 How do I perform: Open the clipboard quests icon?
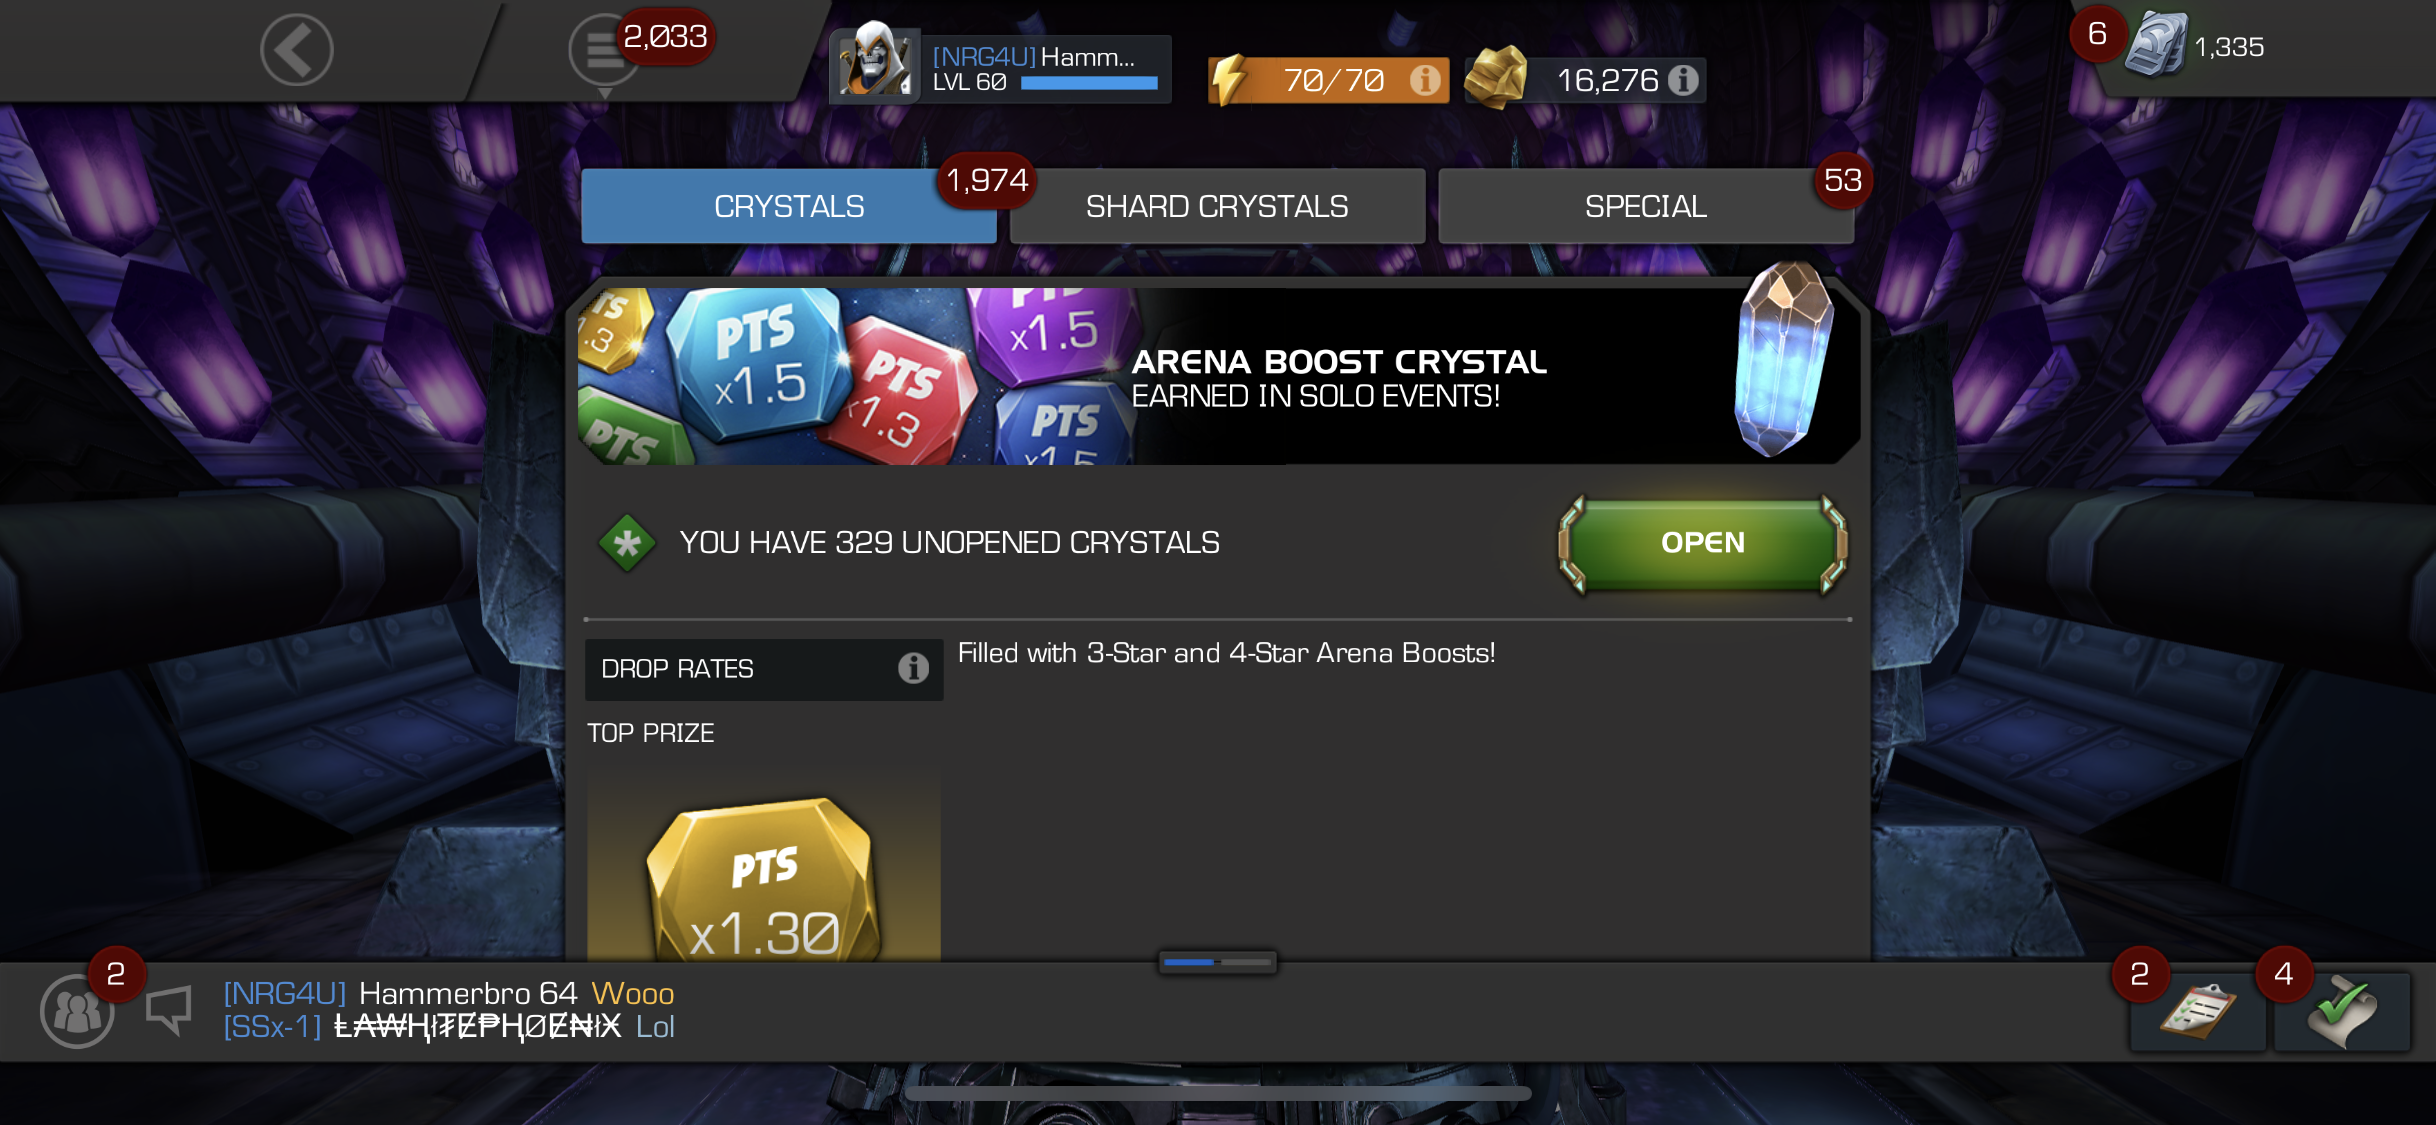pos(2197,1011)
